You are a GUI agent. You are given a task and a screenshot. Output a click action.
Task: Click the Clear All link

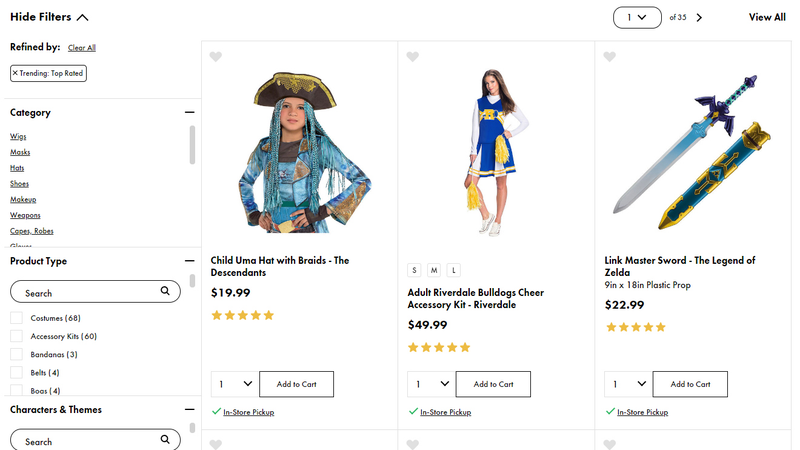(82, 47)
